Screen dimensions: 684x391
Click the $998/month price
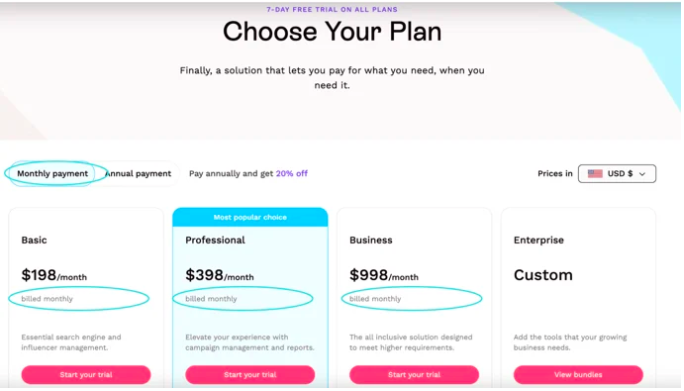click(x=384, y=275)
